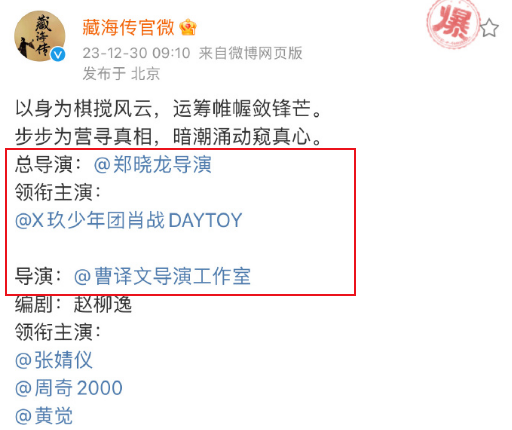Image resolution: width=512 pixels, height=430 pixels.
Task: Open mention @周奇2000
Action: 69,388
